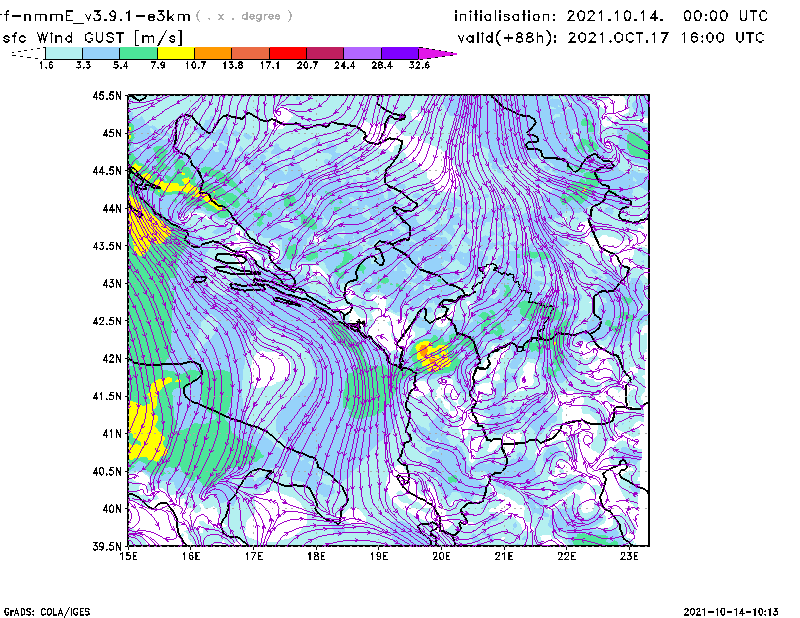Click the white dashed arrow at legend start
This screenshot has height=618, width=800.
click(28, 53)
